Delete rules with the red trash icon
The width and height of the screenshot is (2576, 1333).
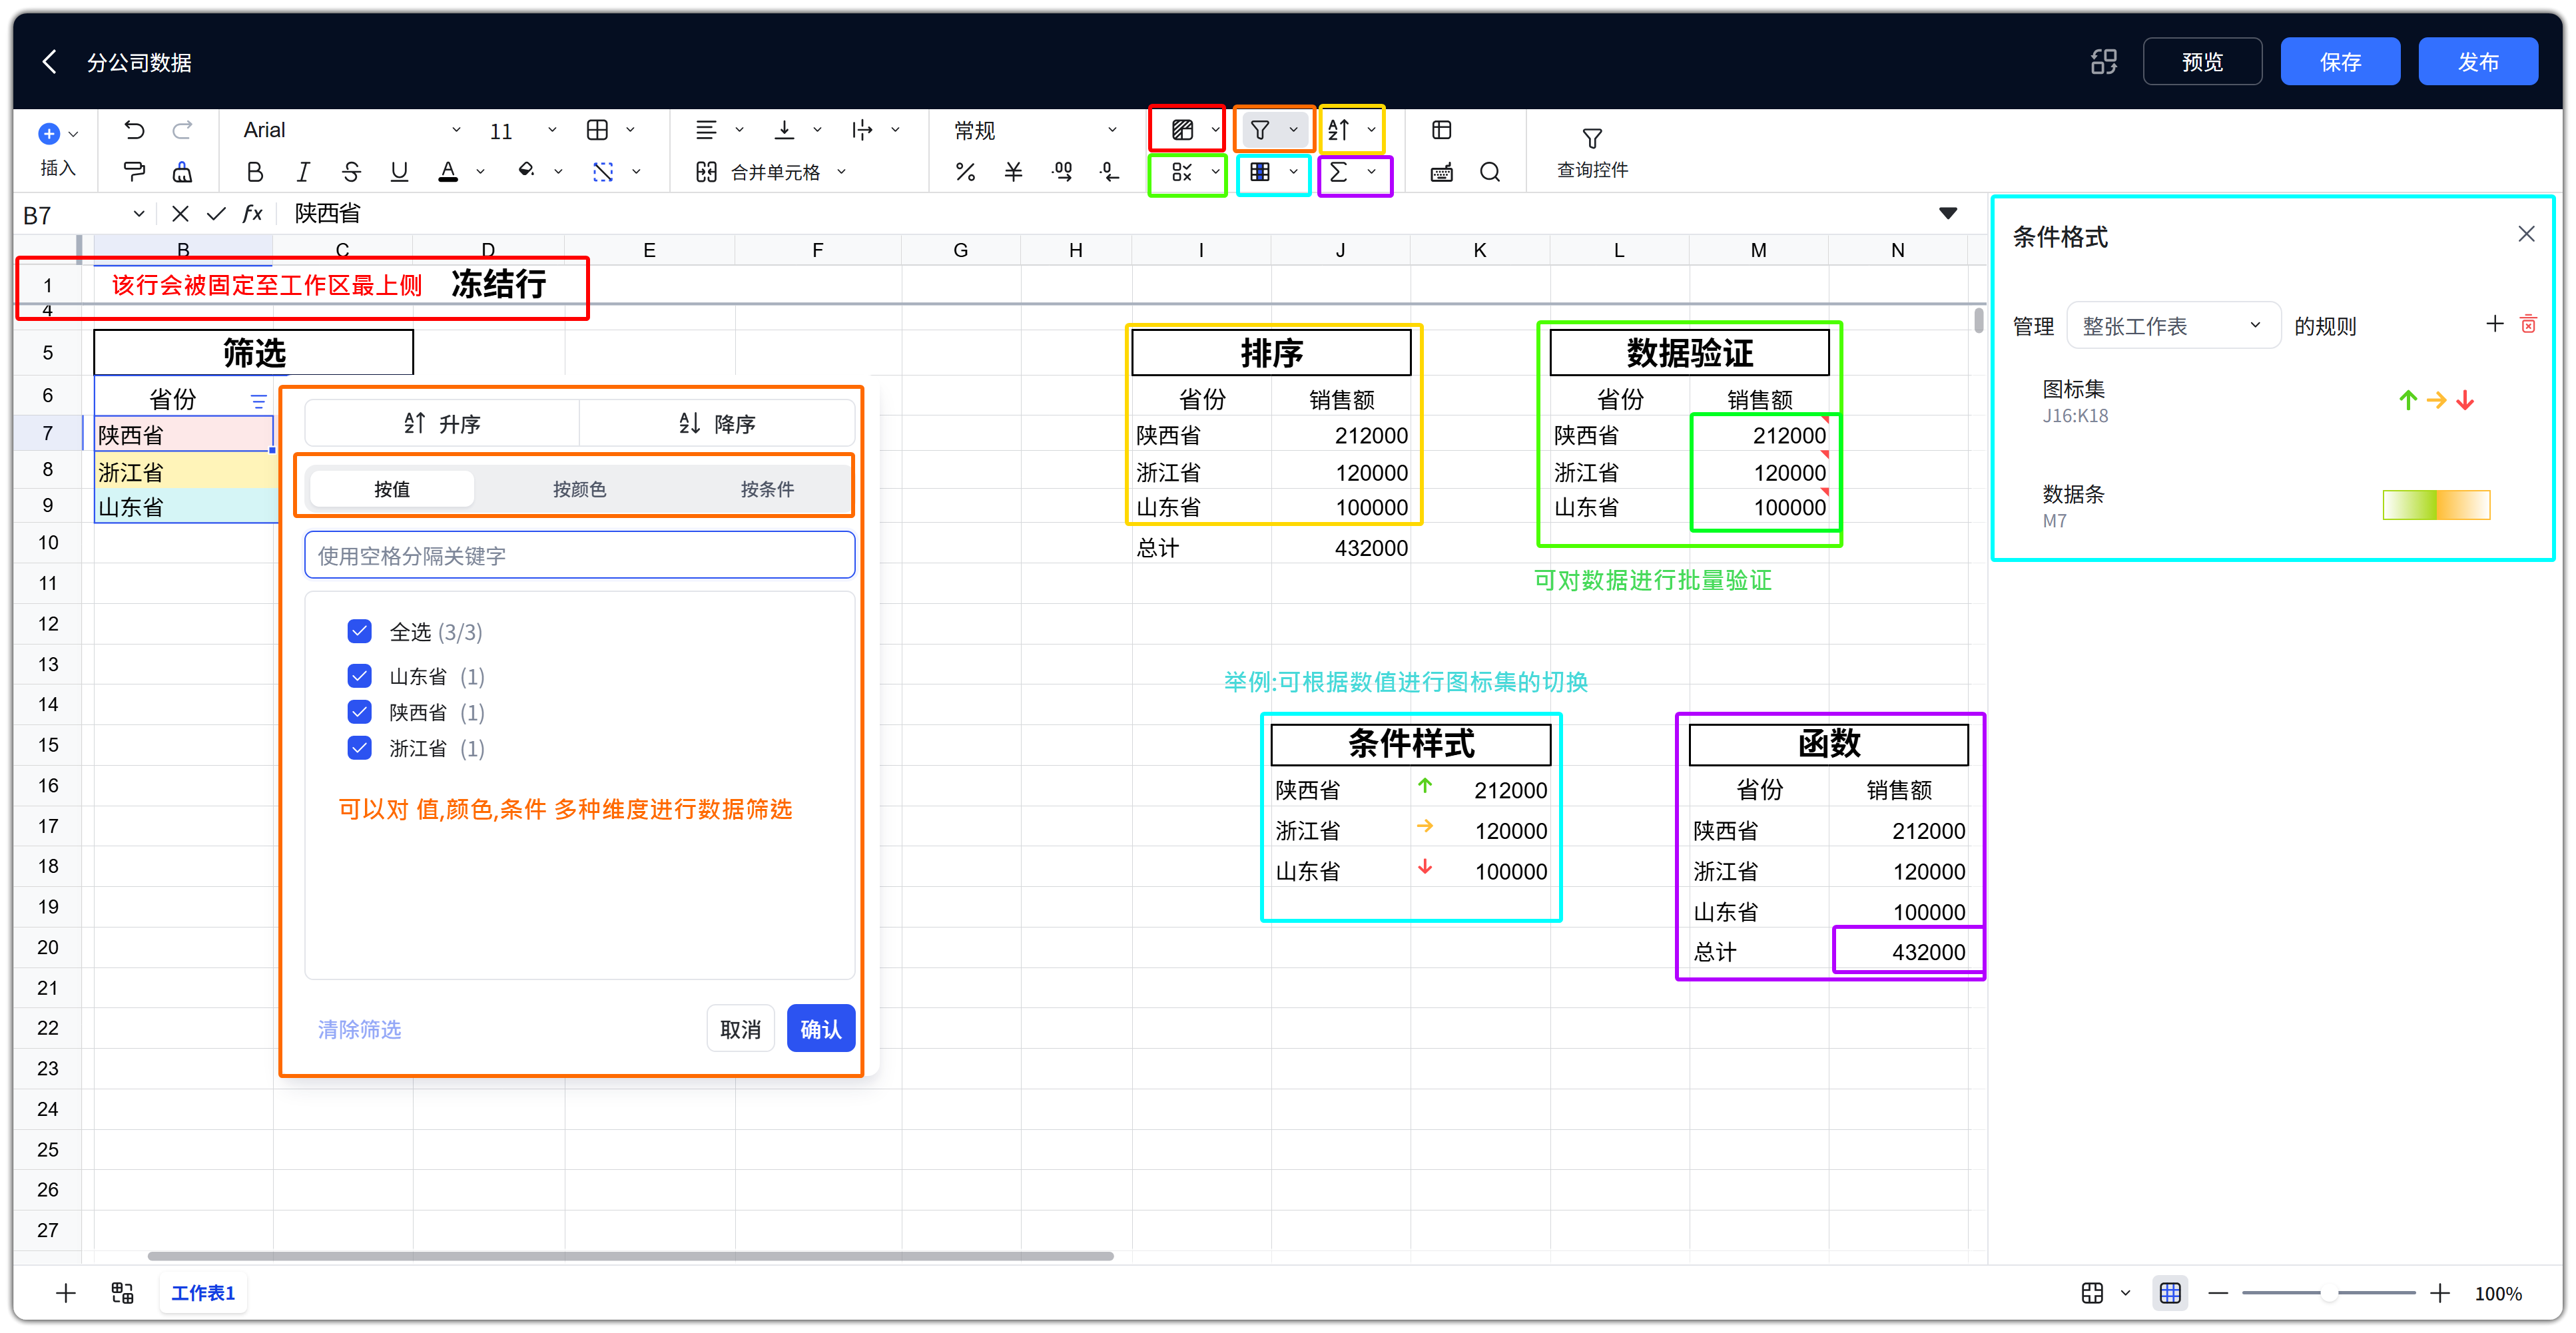coord(2528,324)
